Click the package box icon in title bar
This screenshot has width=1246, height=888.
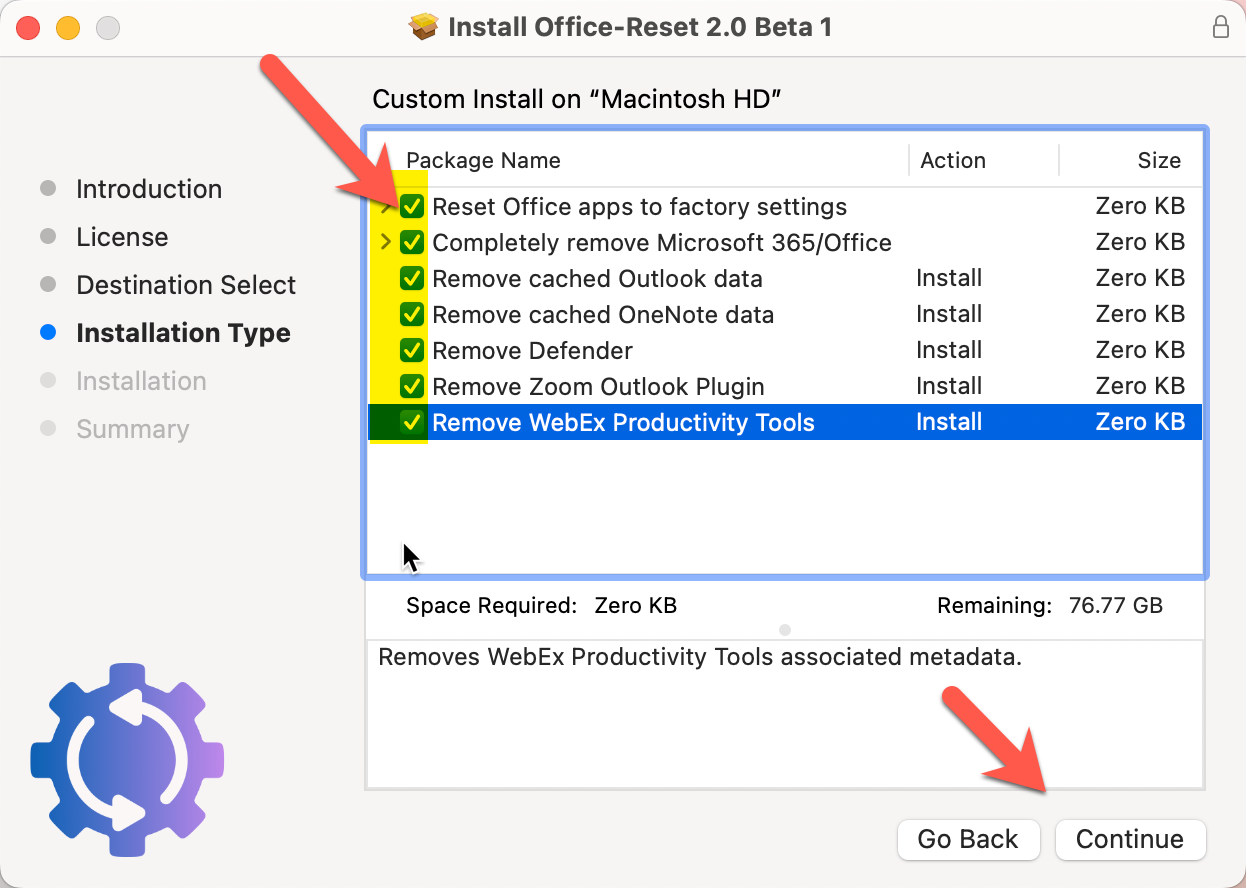(425, 27)
